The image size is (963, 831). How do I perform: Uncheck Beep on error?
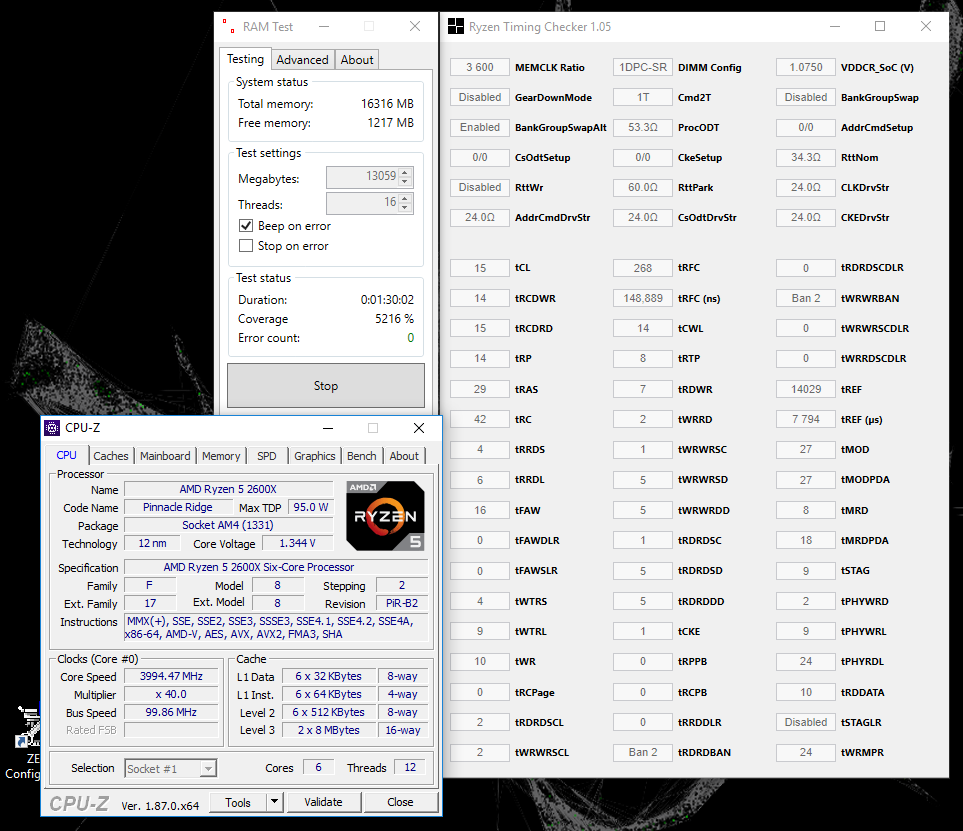coord(247,225)
